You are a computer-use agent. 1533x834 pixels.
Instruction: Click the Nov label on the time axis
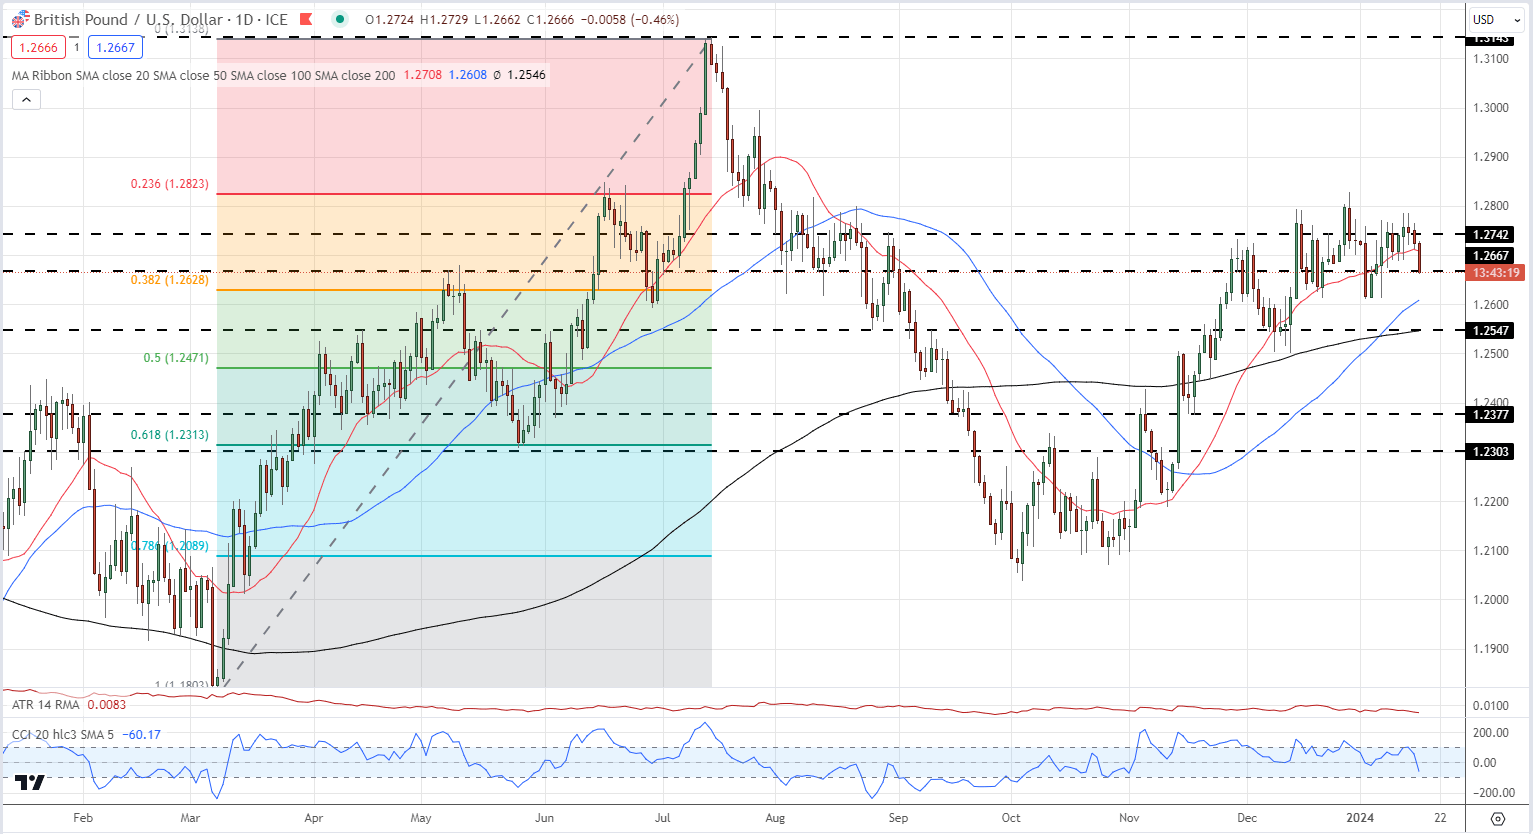point(1128,818)
